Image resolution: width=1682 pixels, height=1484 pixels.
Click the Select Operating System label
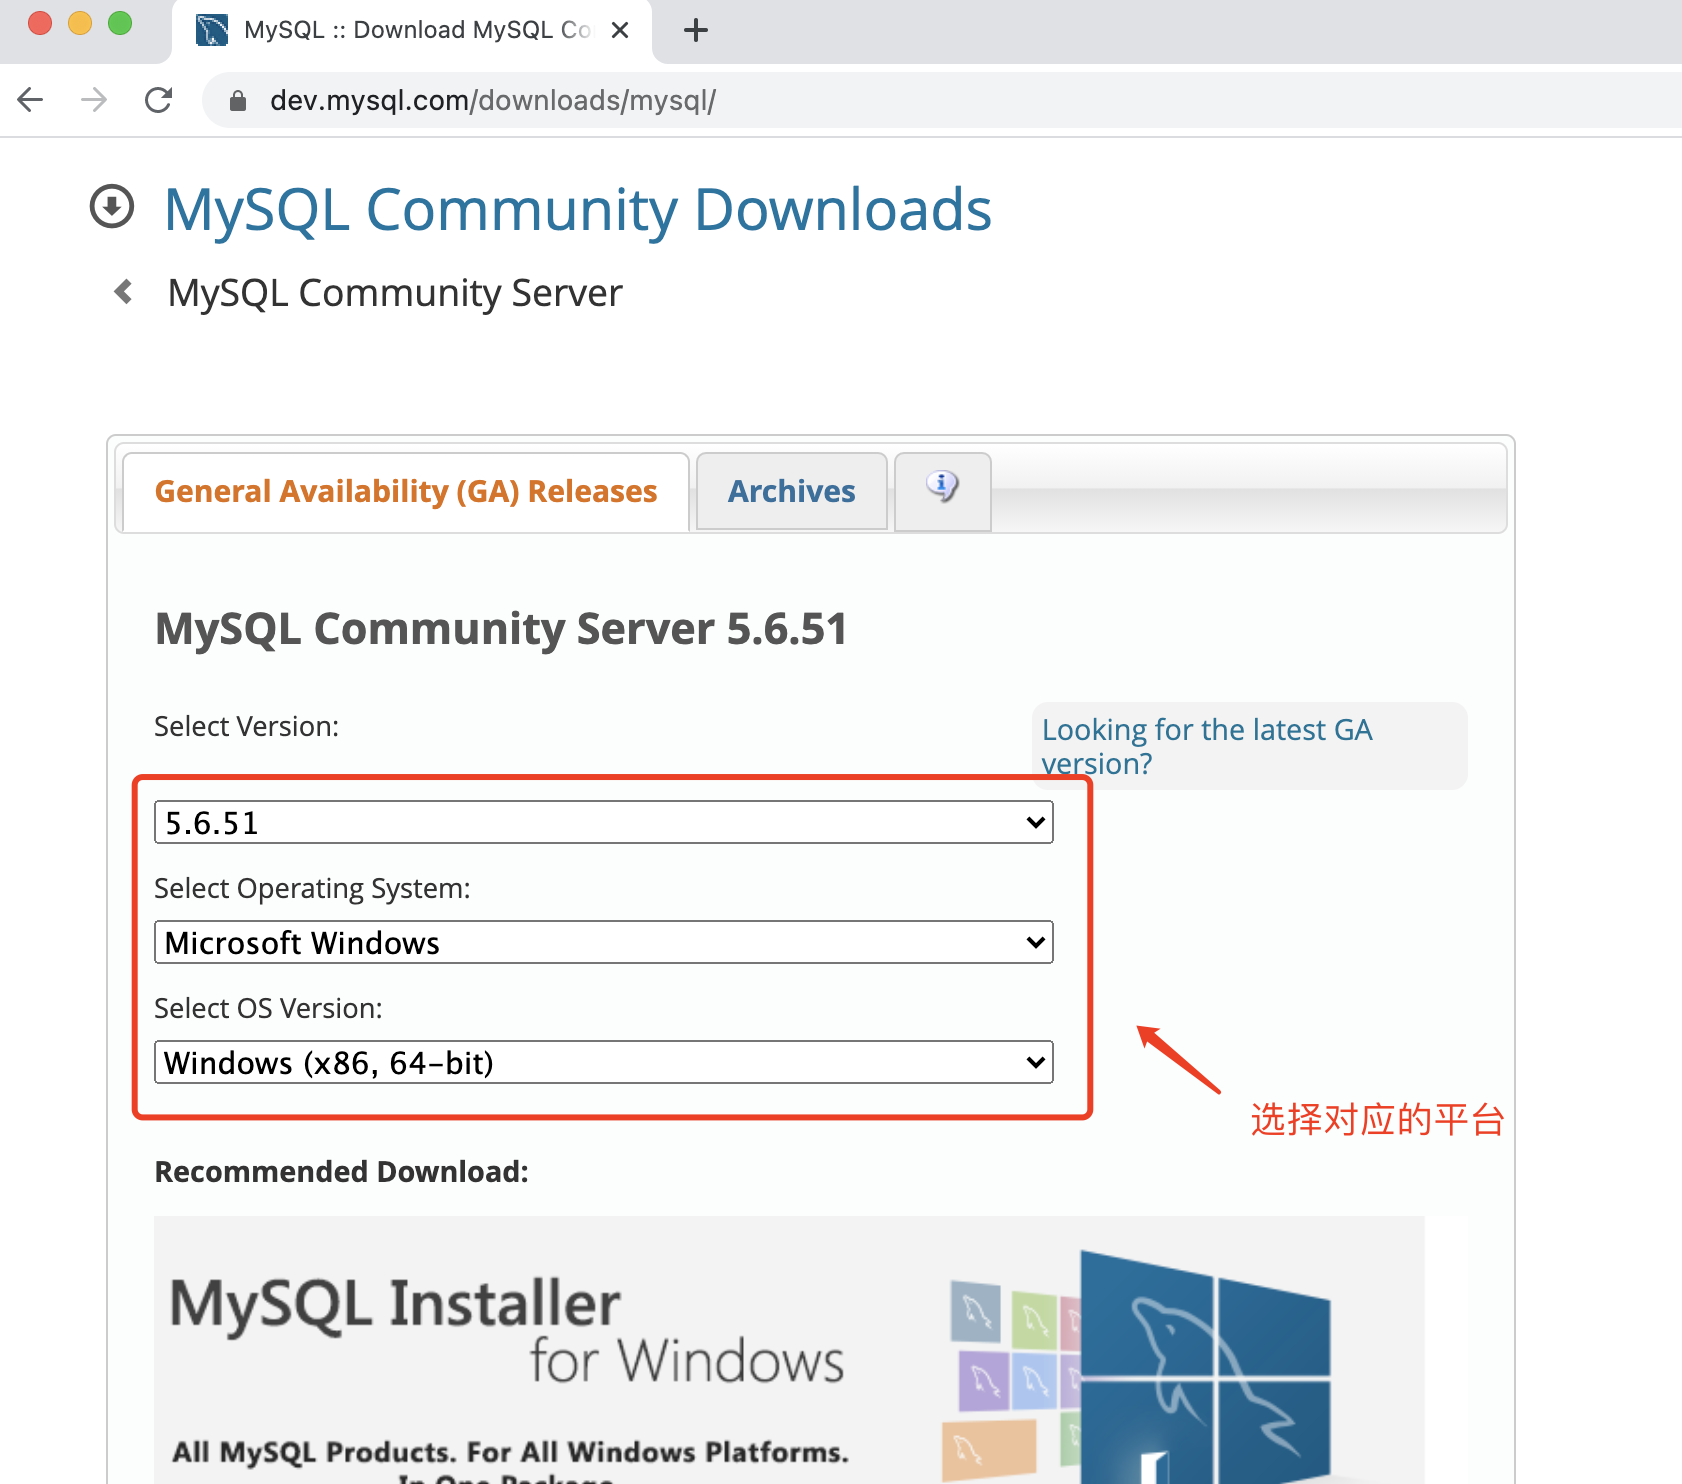pyautogui.click(x=312, y=888)
